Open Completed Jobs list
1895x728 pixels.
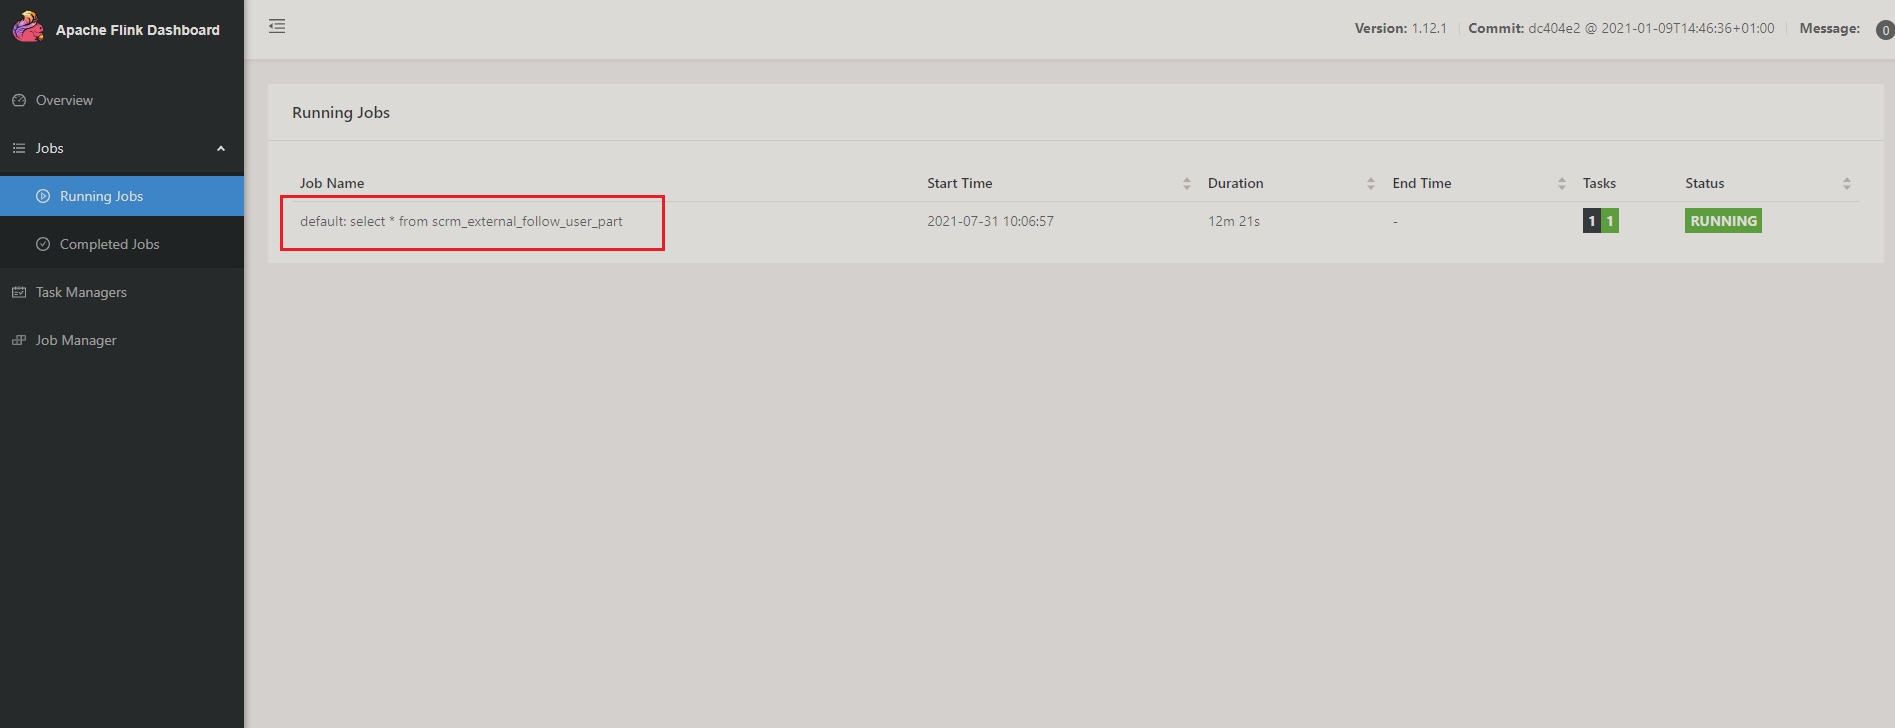tap(122, 244)
